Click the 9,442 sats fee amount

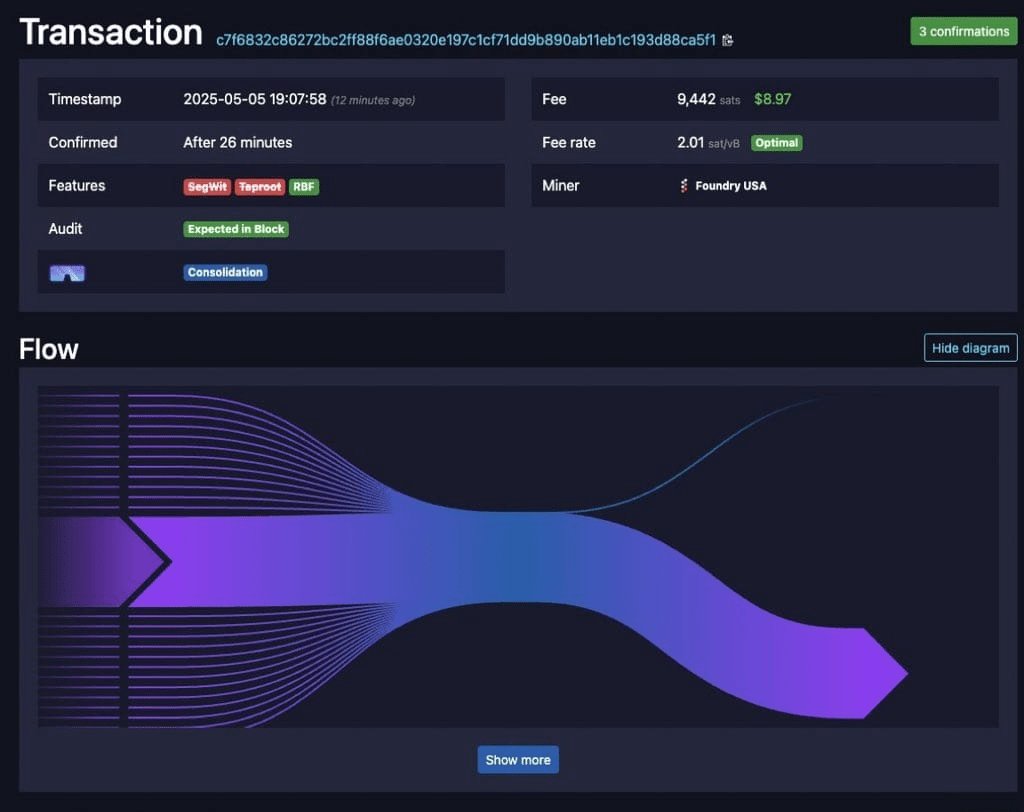(x=709, y=99)
